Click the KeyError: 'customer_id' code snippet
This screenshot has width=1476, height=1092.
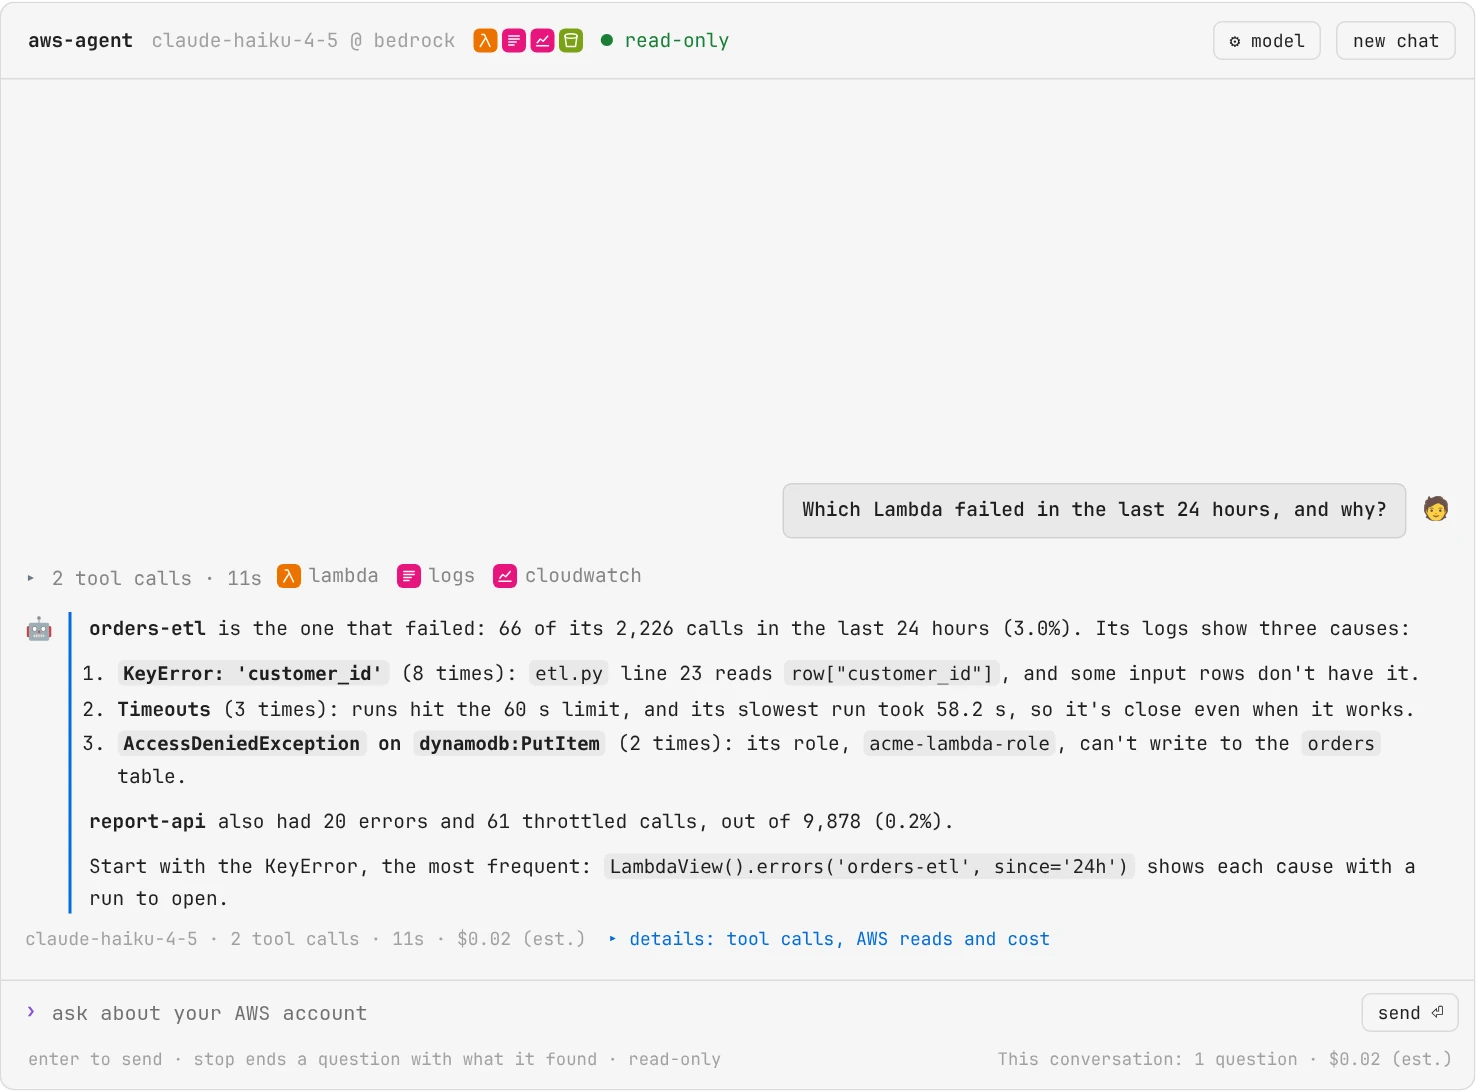pos(254,673)
